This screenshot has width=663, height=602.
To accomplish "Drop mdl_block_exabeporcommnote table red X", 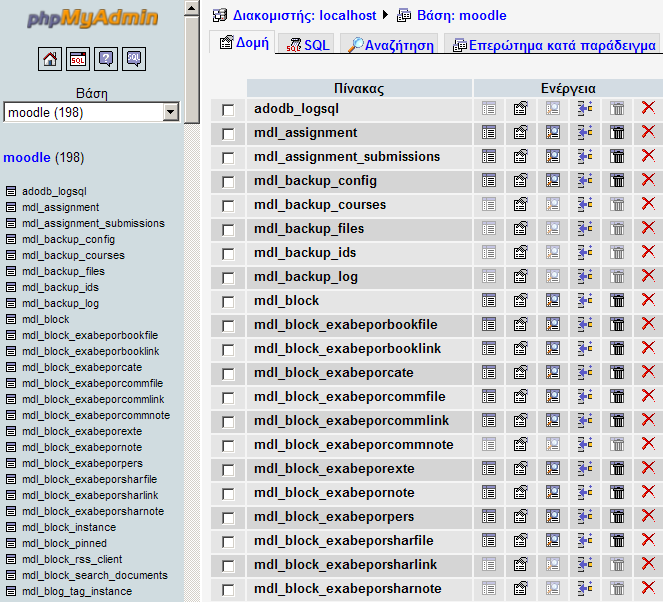I will [x=648, y=444].
